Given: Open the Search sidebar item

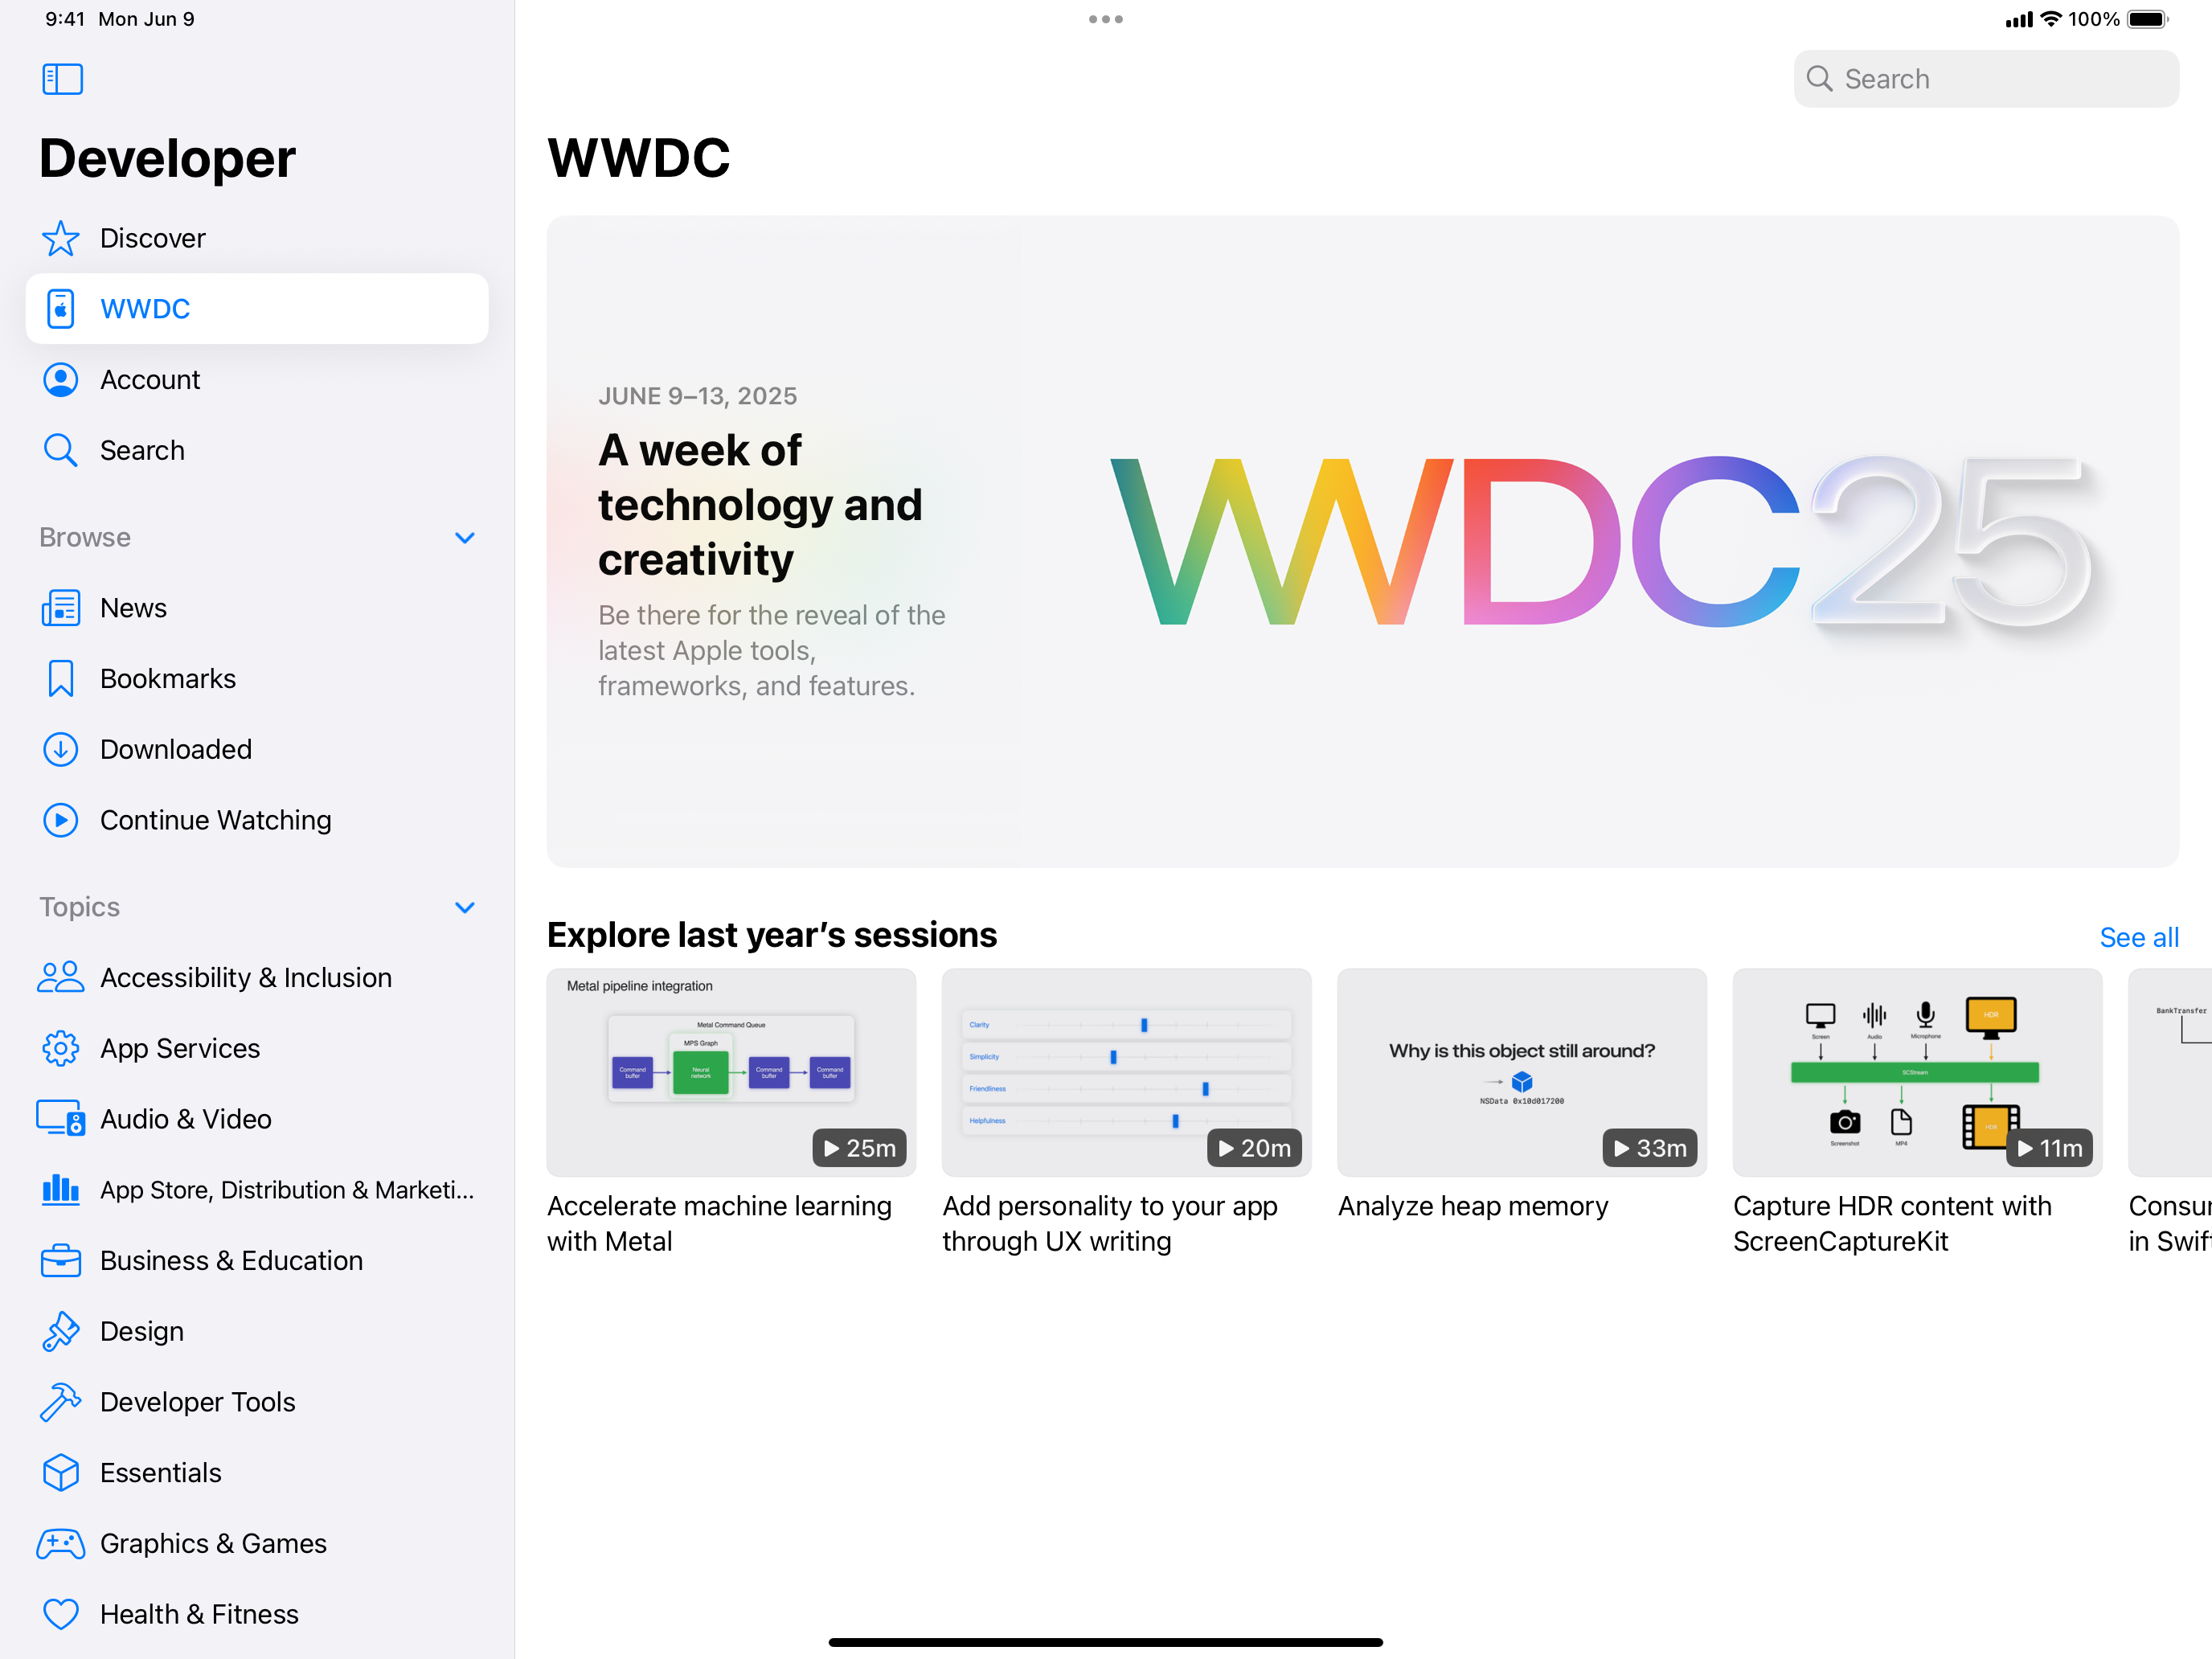Looking at the screenshot, I should (x=142, y=451).
